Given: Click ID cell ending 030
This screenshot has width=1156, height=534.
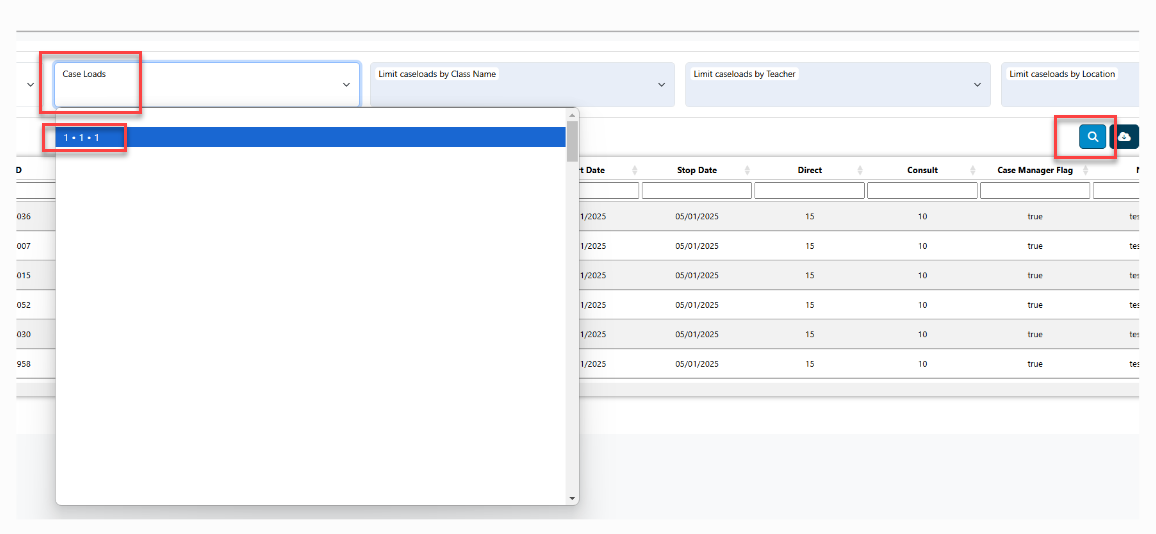Looking at the screenshot, I should click(23, 334).
